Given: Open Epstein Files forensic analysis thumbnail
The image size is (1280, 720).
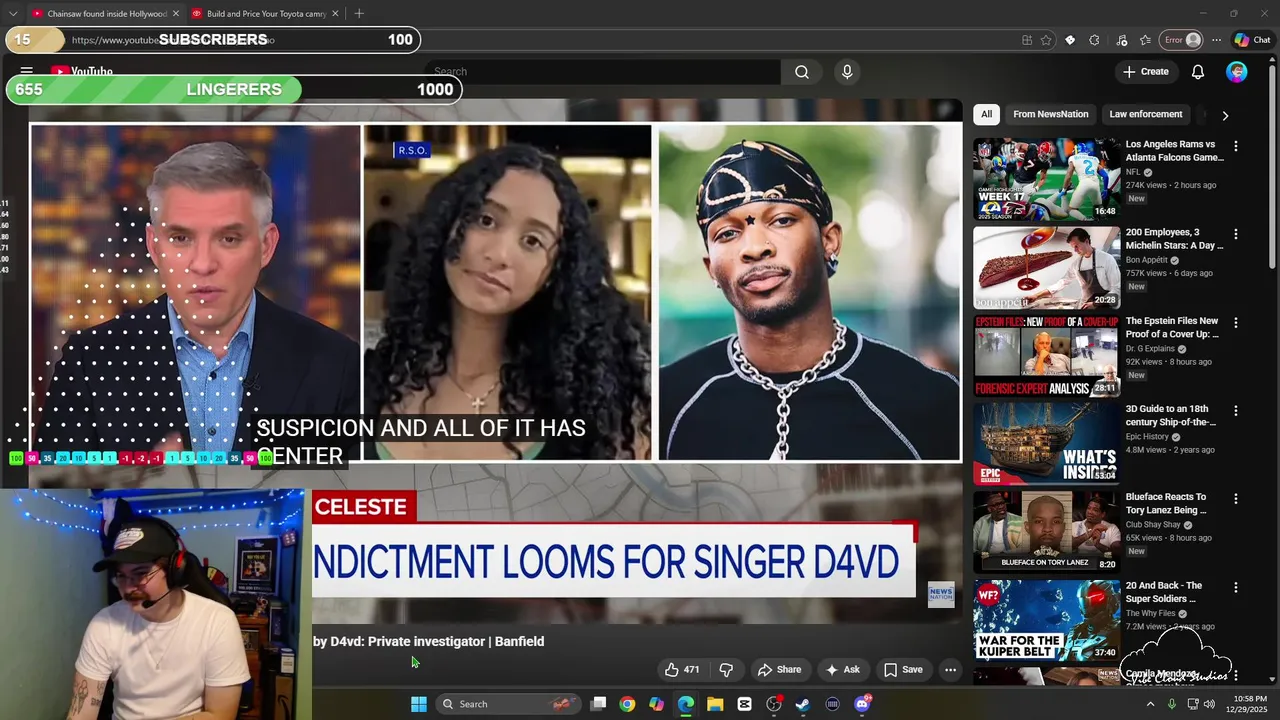Looking at the screenshot, I should [x=1047, y=356].
